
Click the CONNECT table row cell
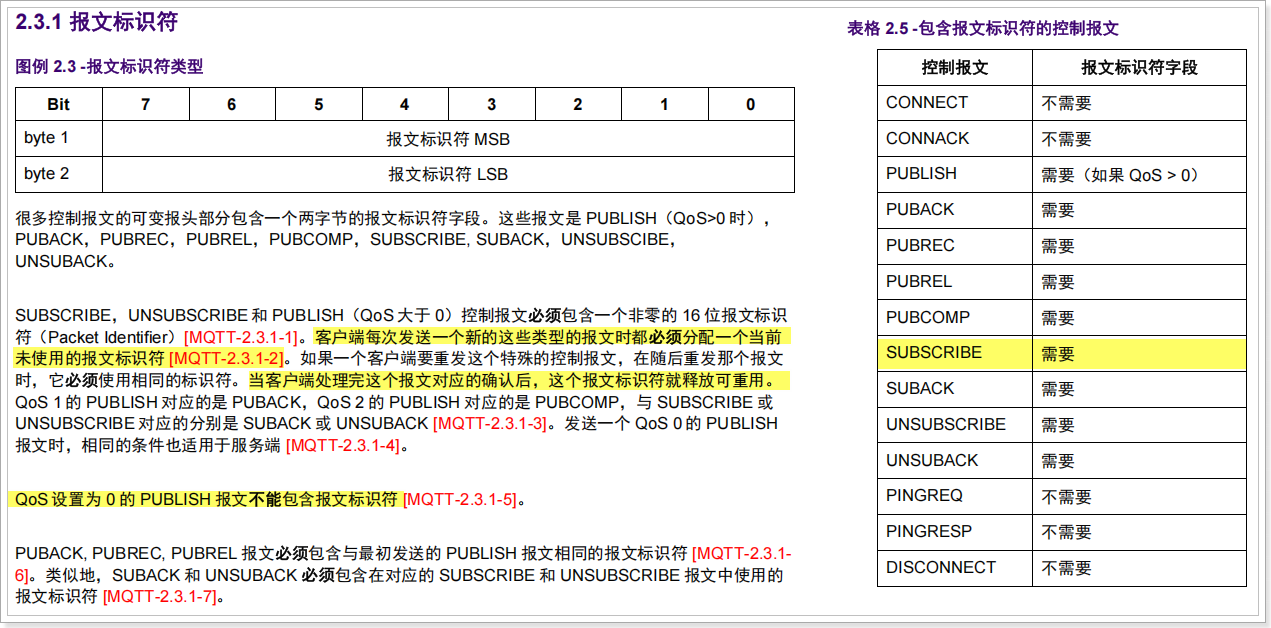955,103
